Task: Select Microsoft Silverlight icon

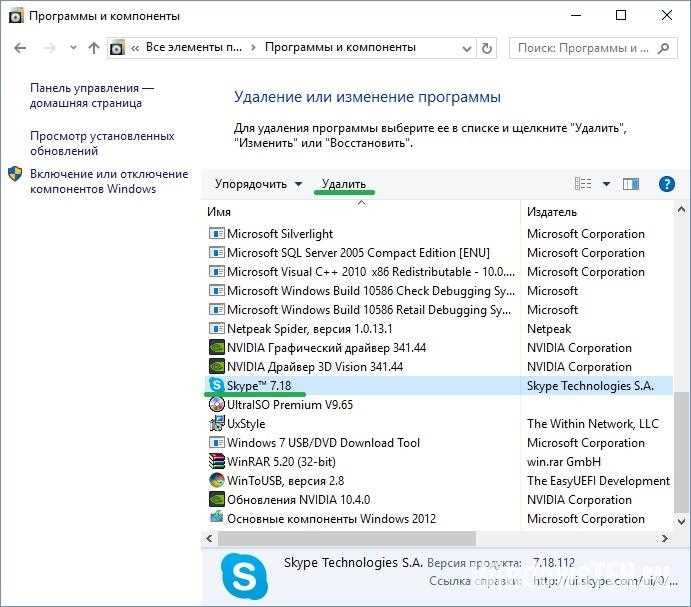Action: (216, 233)
